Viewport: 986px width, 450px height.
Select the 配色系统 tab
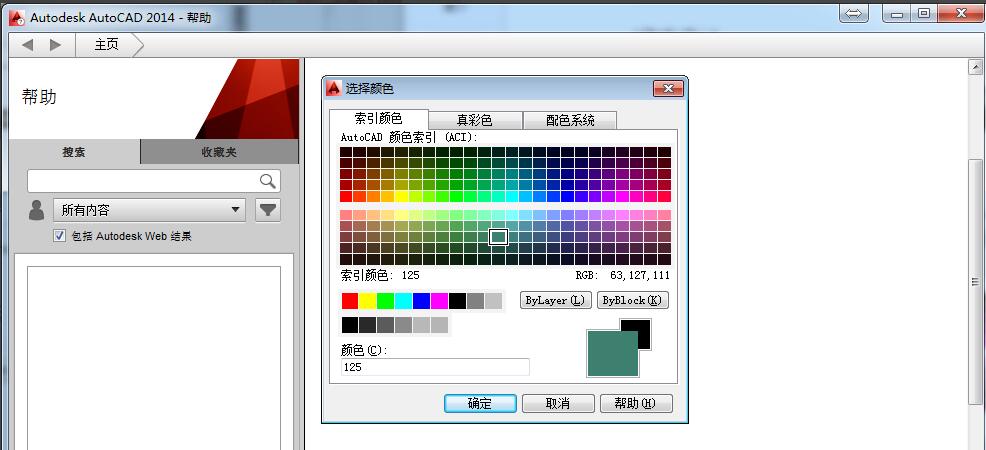[570, 120]
